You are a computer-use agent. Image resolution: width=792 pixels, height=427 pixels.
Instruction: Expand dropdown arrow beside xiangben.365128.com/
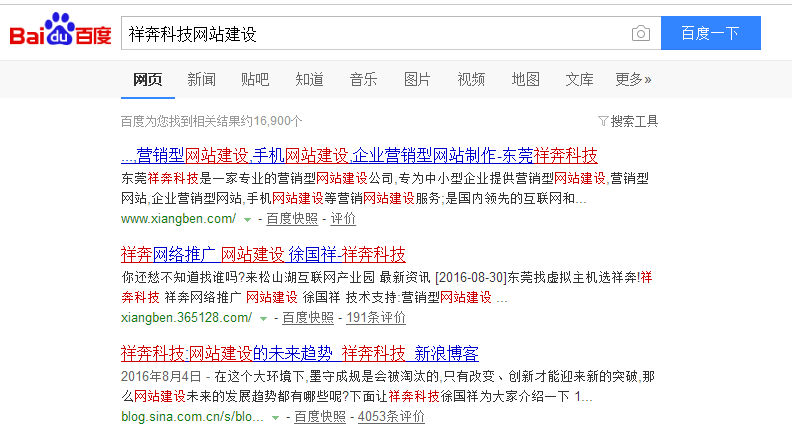263,319
